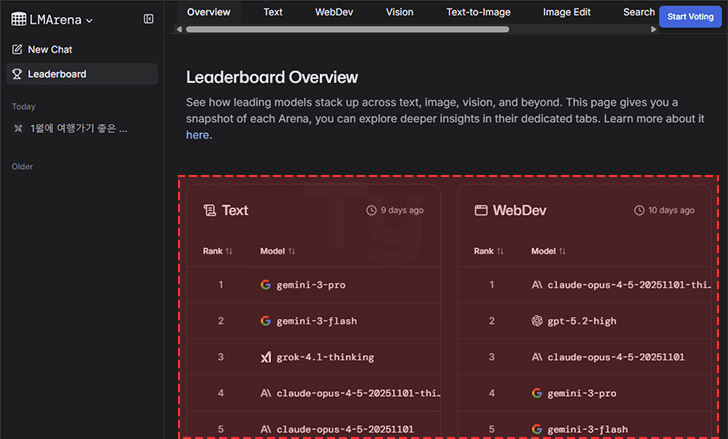Click Google icon for gemini-3-flash in Text card

pos(266,321)
